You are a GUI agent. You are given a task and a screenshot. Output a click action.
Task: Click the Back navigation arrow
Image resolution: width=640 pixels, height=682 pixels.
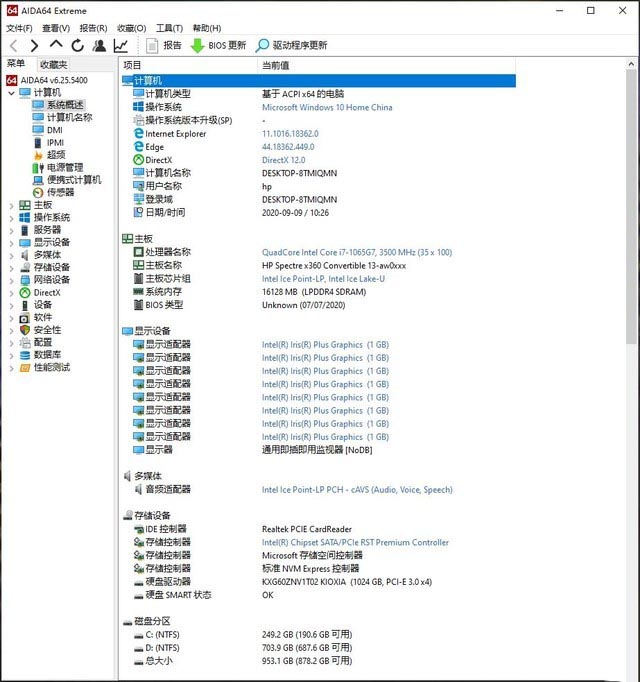[14, 45]
